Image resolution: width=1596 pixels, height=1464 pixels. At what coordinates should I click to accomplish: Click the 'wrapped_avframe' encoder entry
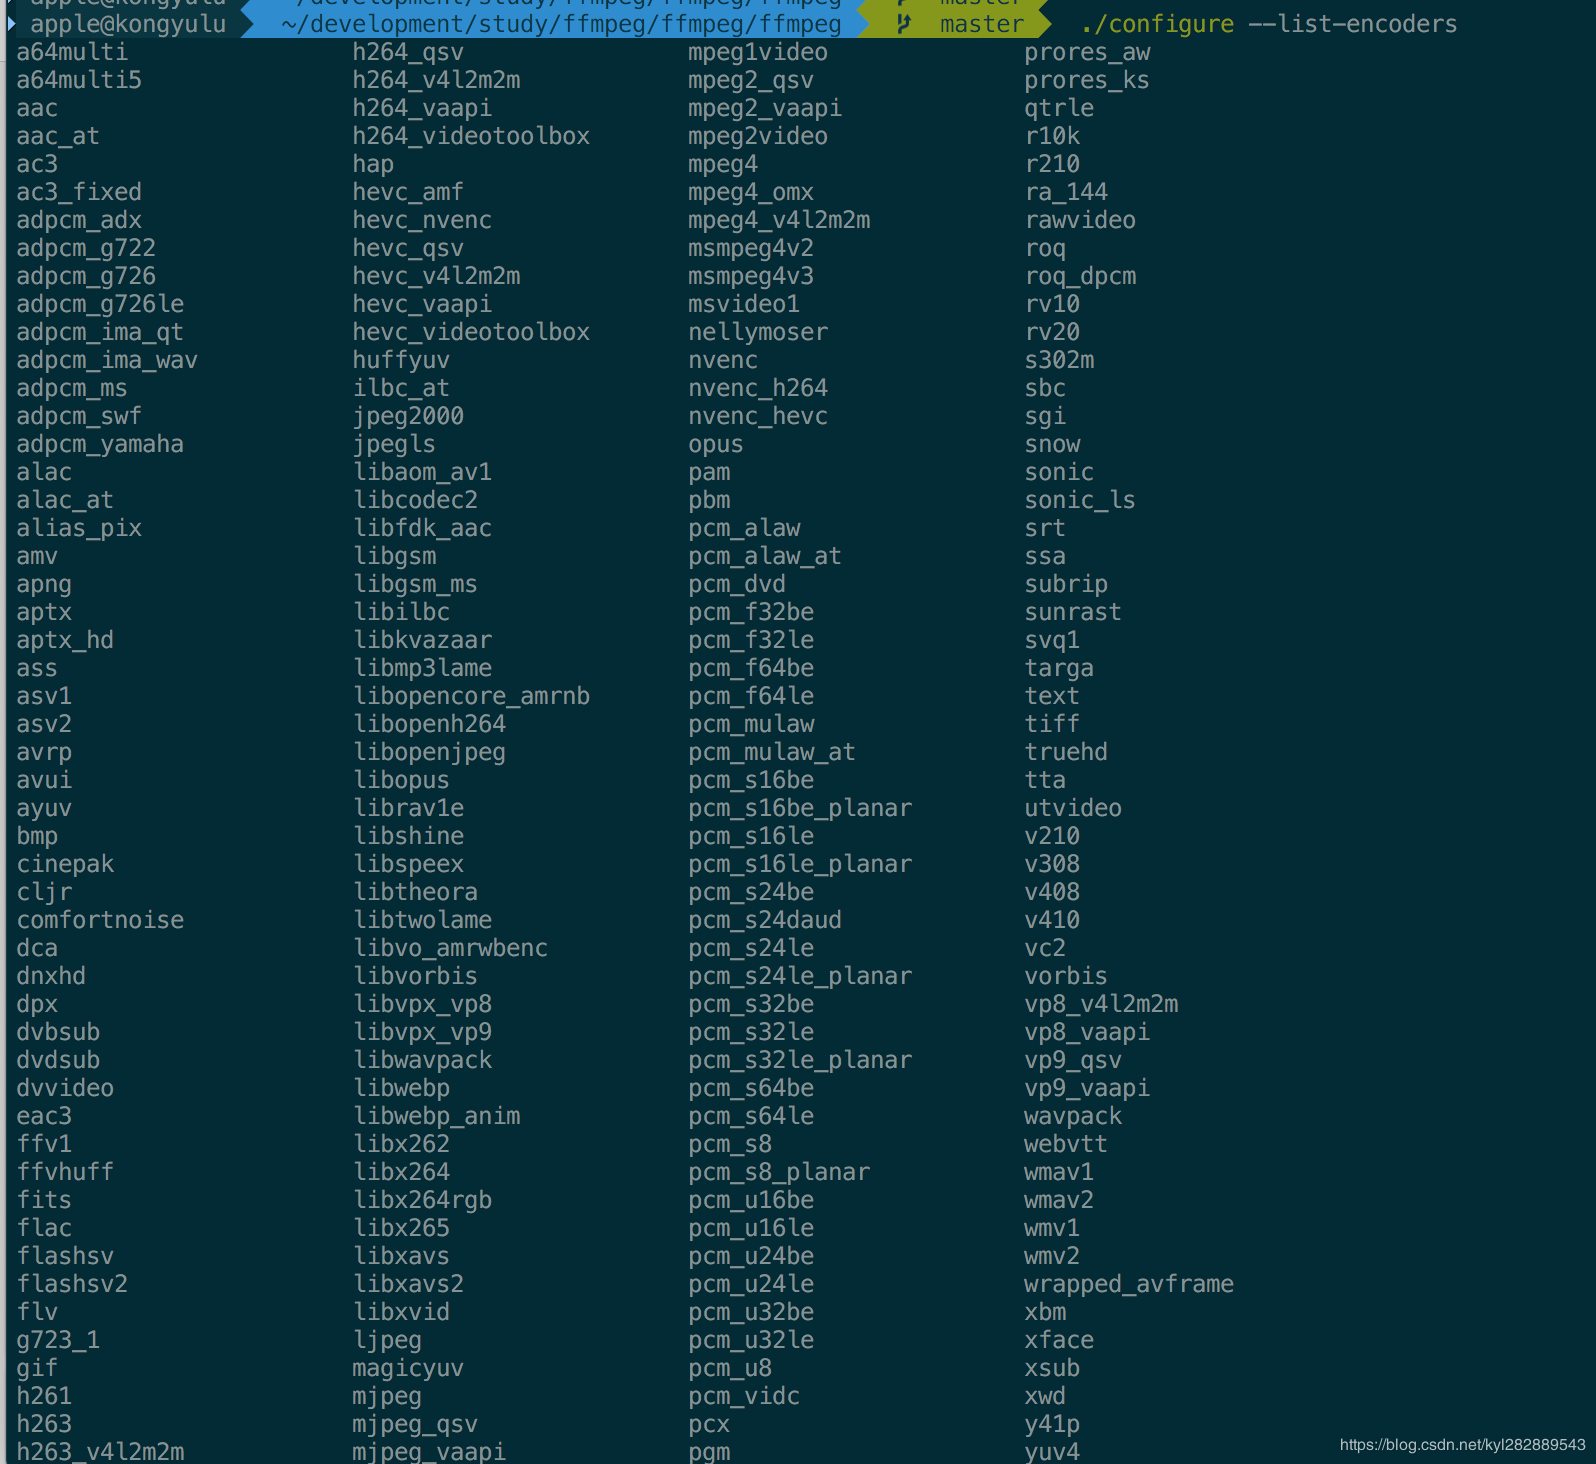1129,1284
